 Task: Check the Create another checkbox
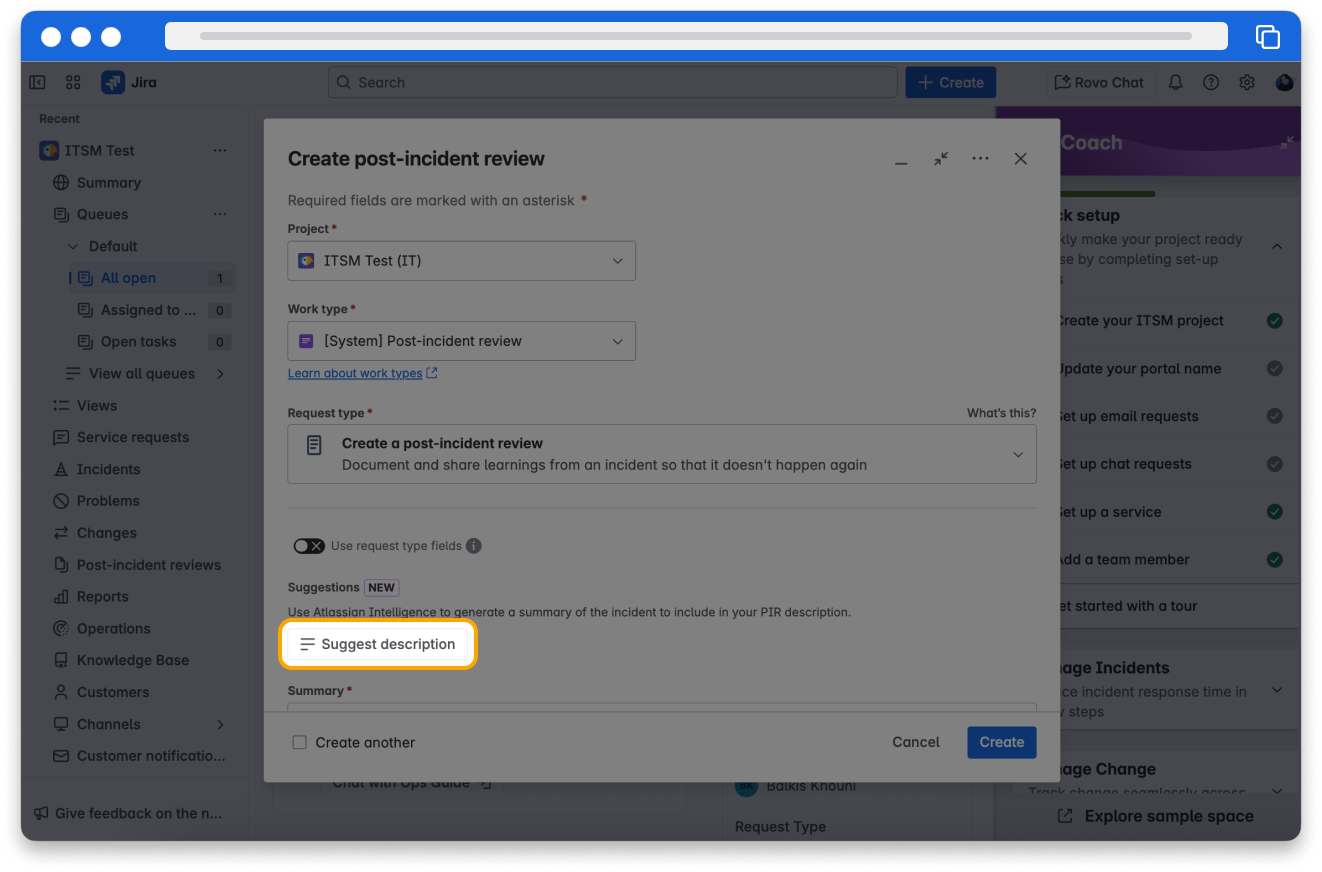pyautogui.click(x=299, y=742)
